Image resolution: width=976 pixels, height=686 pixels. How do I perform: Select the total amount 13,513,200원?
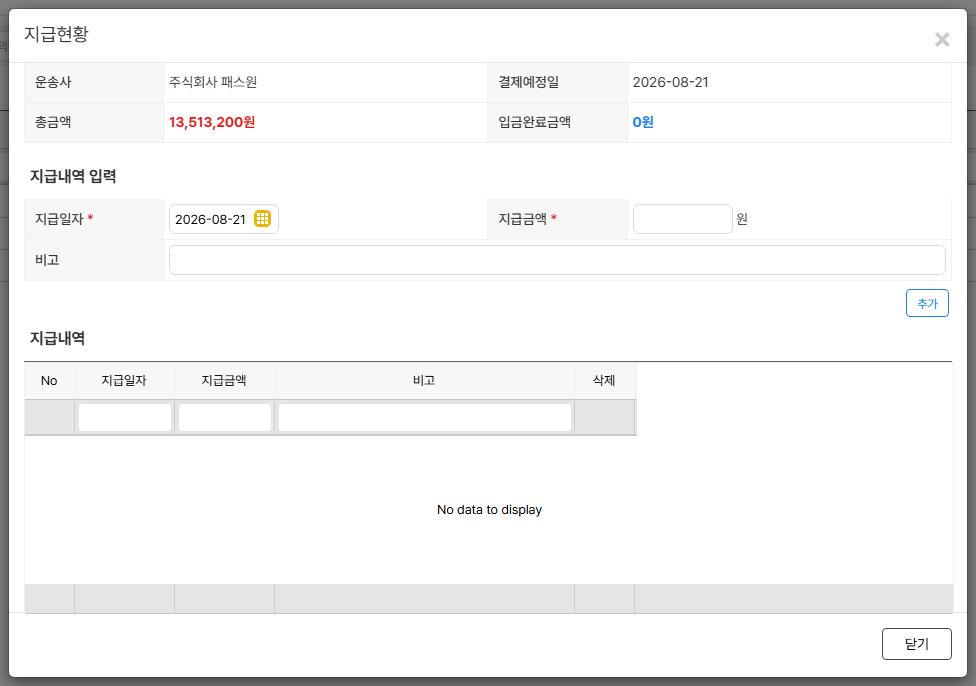pyautogui.click(x=212, y=122)
